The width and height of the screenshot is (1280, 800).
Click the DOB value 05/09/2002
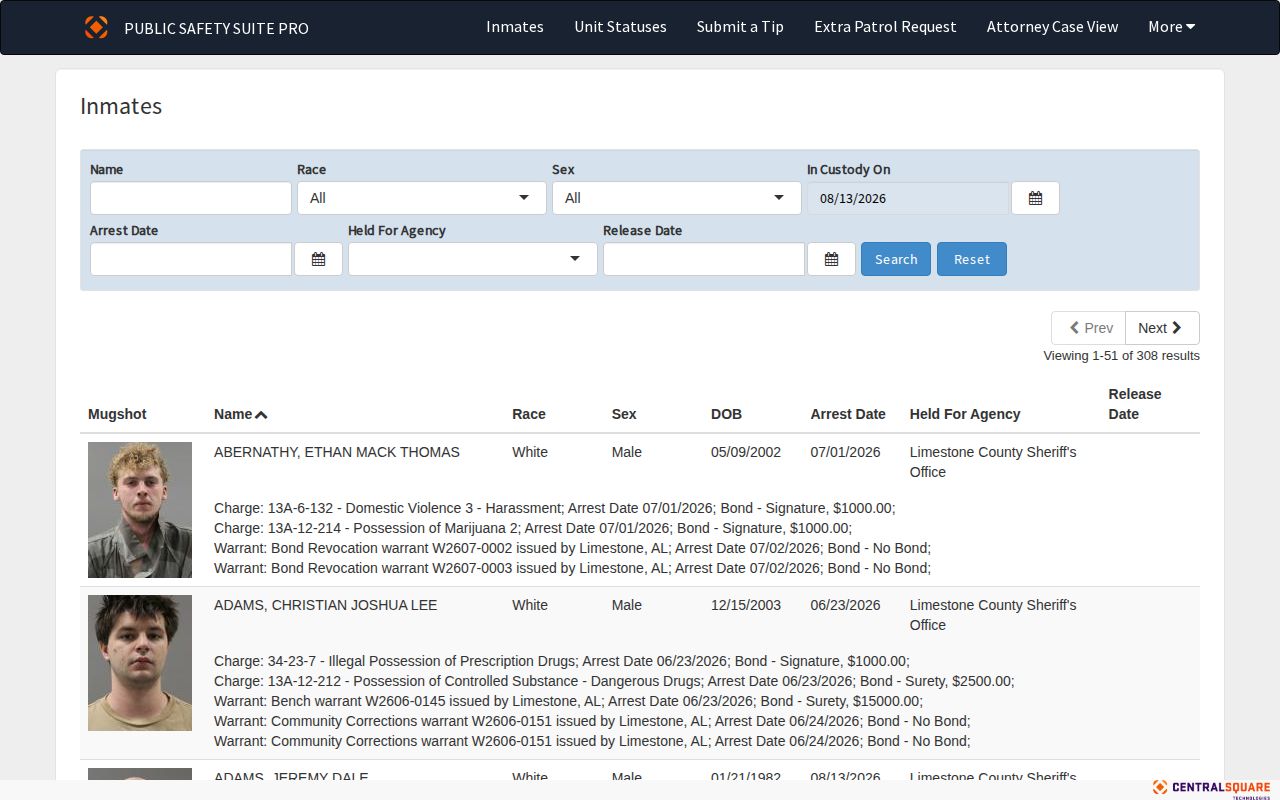click(746, 452)
